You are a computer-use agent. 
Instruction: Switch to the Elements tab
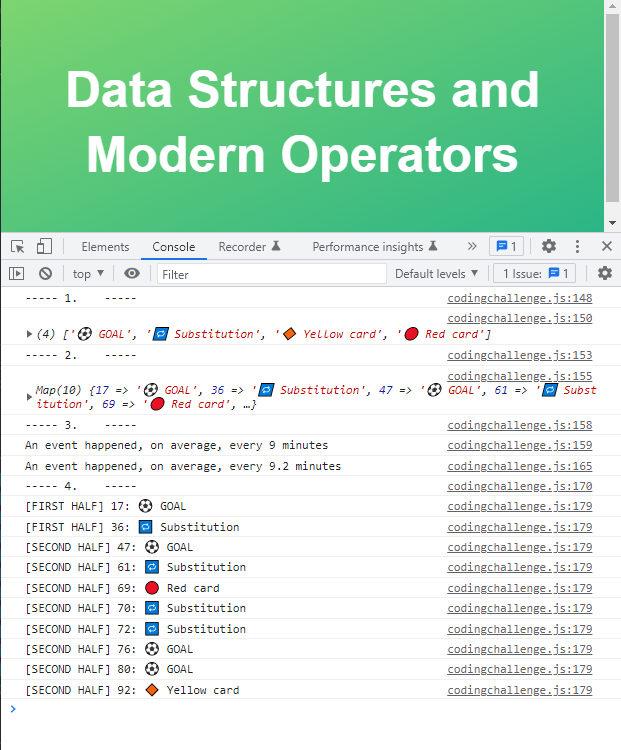(x=105, y=247)
